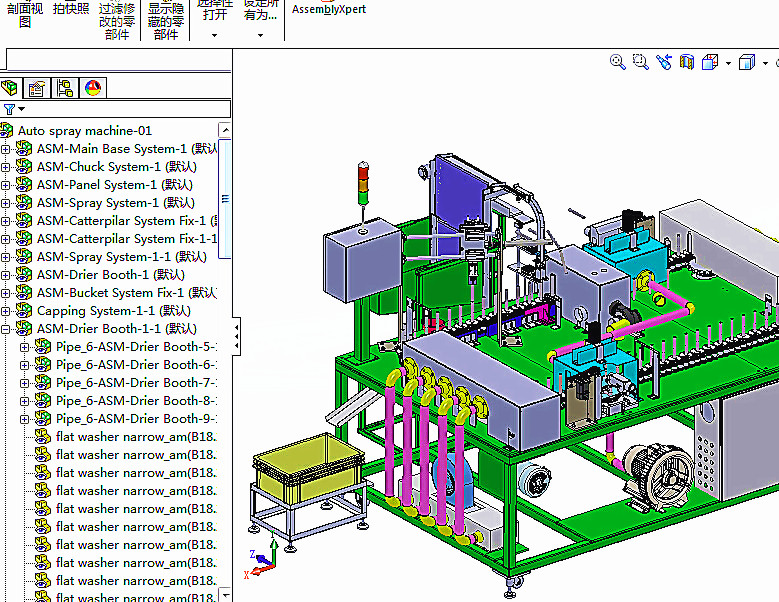Click the section view (剖面视图) ribbon button
The width and height of the screenshot is (779, 602).
pyautogui.click(x=25, y=15)
